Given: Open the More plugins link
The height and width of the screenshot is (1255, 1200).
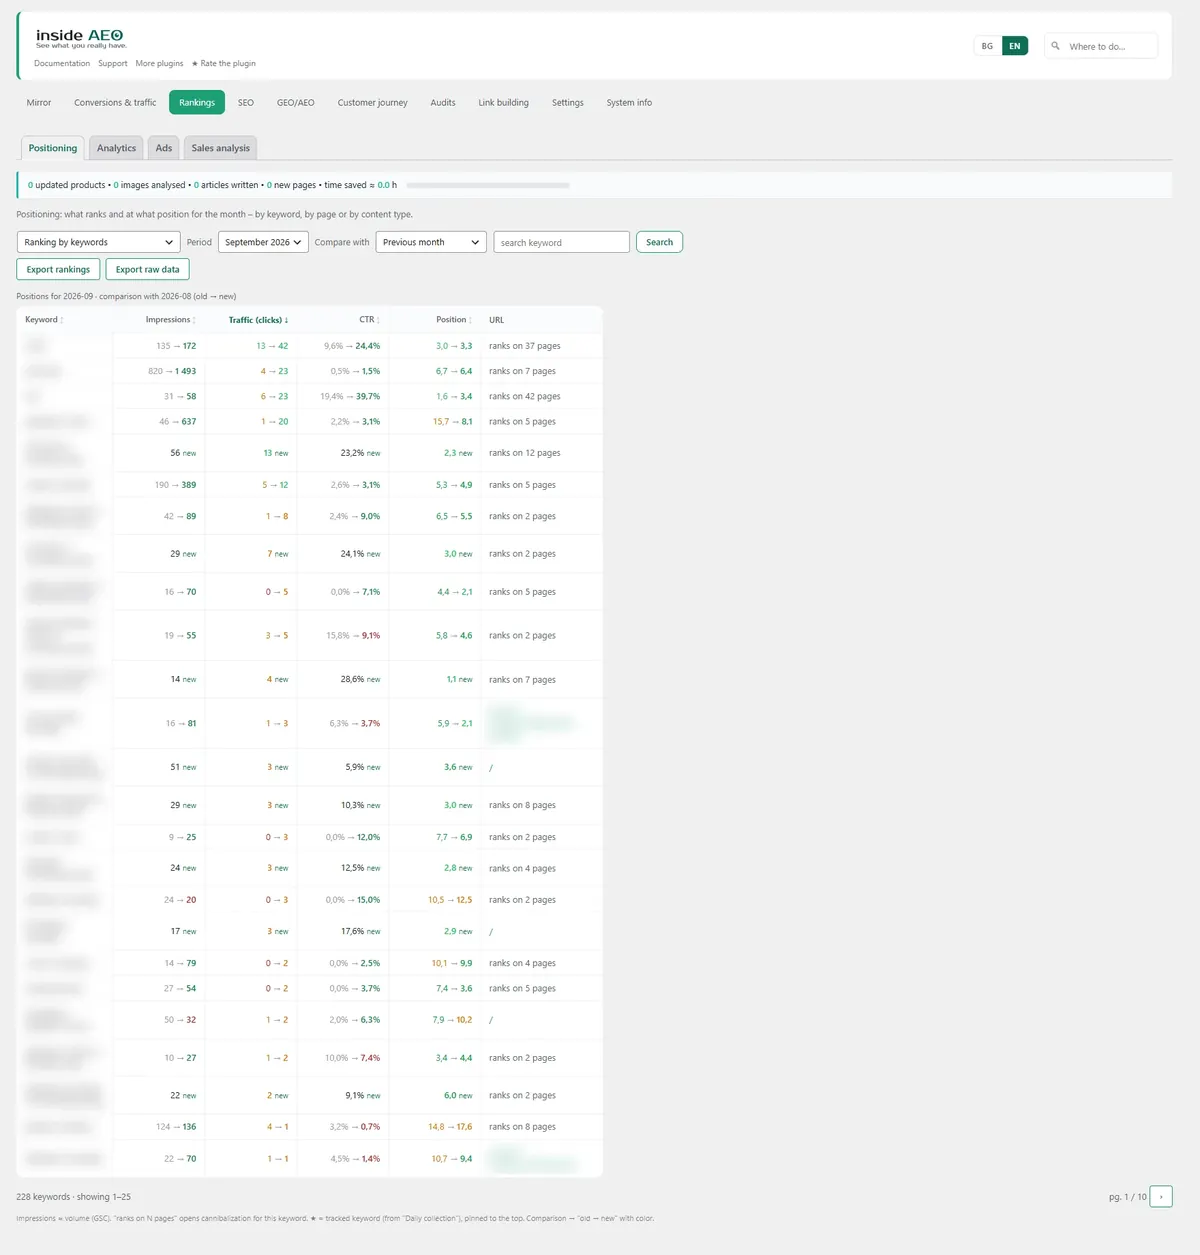Looking at the screenshot, I should (x=159, y=63).
